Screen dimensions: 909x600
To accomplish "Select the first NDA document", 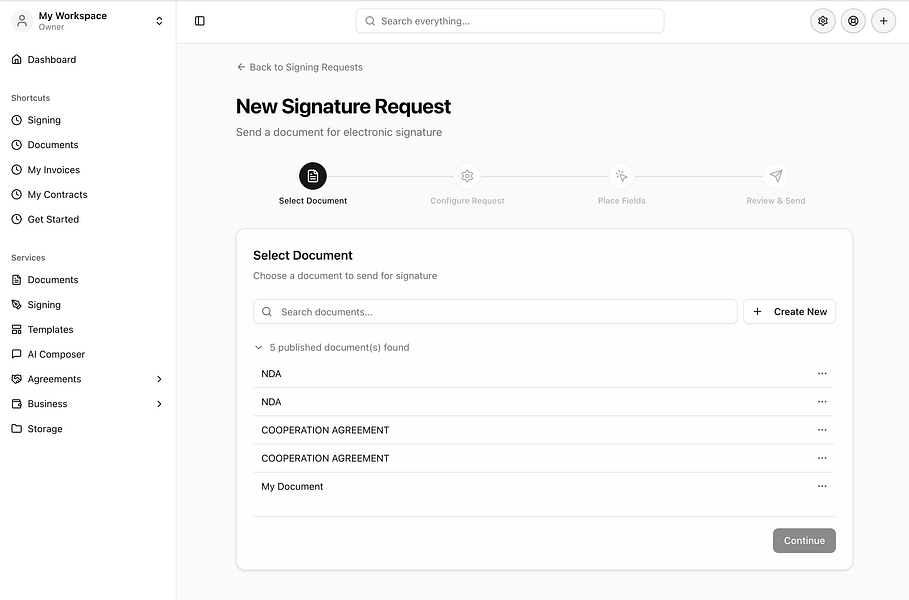I will click(x=543, y=374).
